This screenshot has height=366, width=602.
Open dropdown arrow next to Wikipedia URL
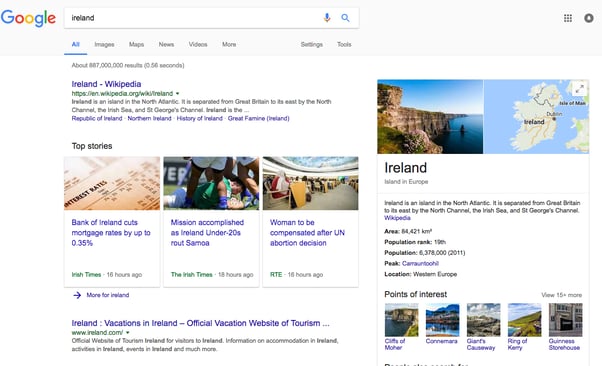[177, 93]
